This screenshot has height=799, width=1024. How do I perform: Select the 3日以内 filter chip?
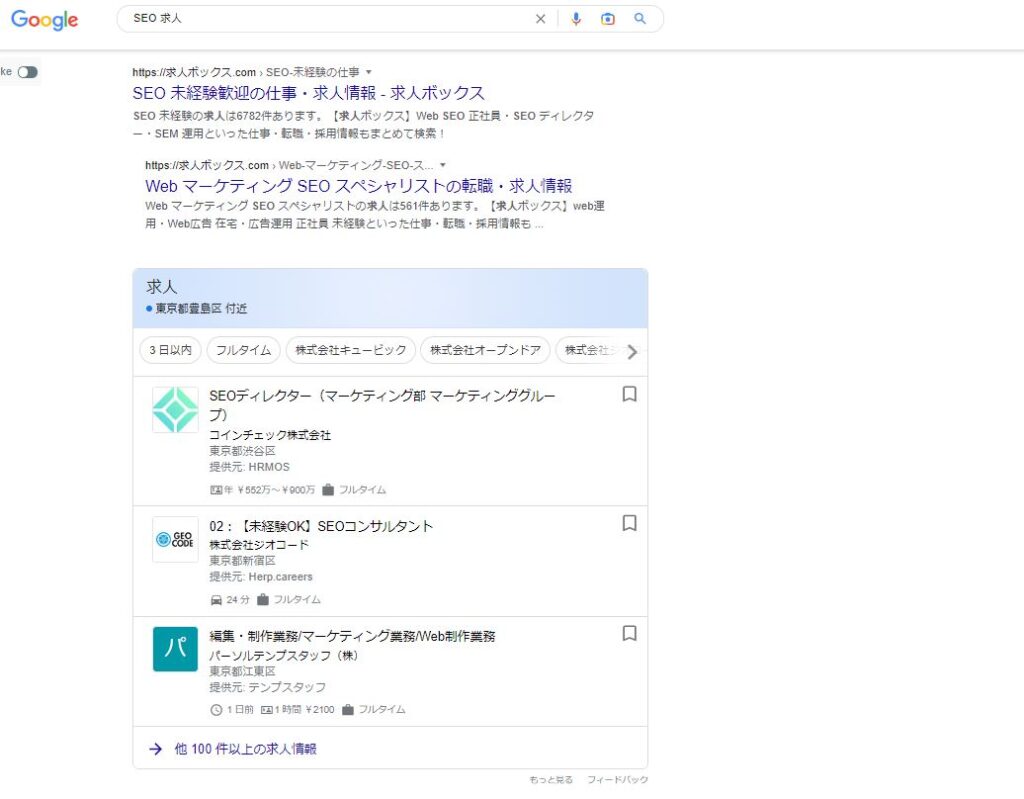coord(170,350)
